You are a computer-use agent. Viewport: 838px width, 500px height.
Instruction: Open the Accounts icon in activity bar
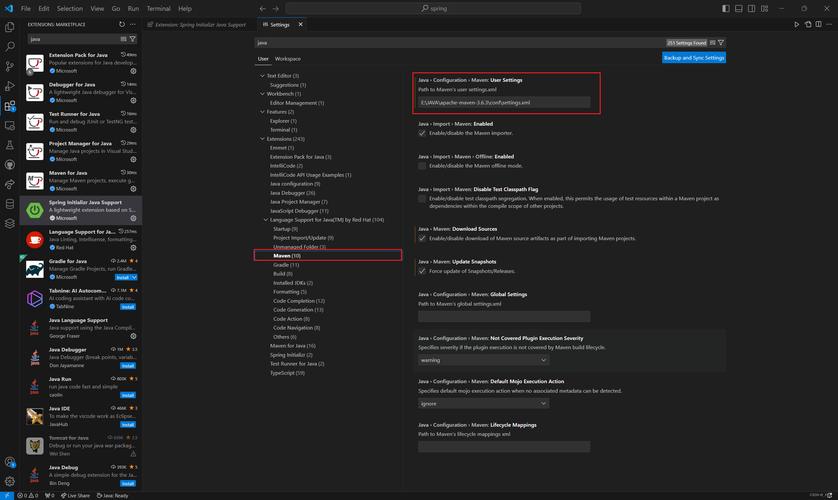pyautogui.click(x=10, y=462)
